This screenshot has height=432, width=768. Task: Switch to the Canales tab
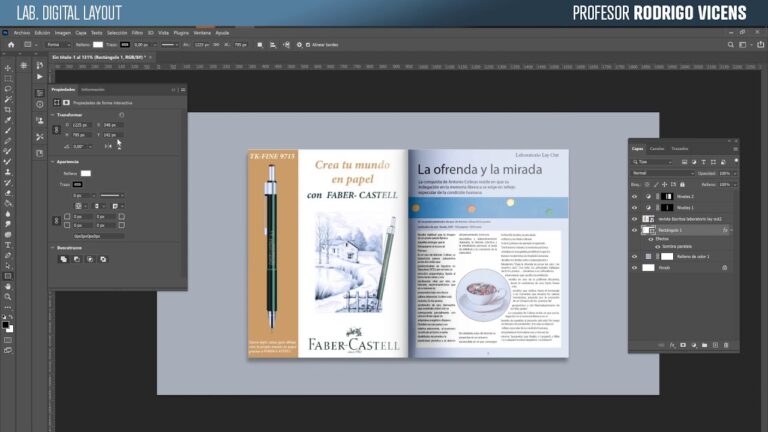tap(657, 149)
